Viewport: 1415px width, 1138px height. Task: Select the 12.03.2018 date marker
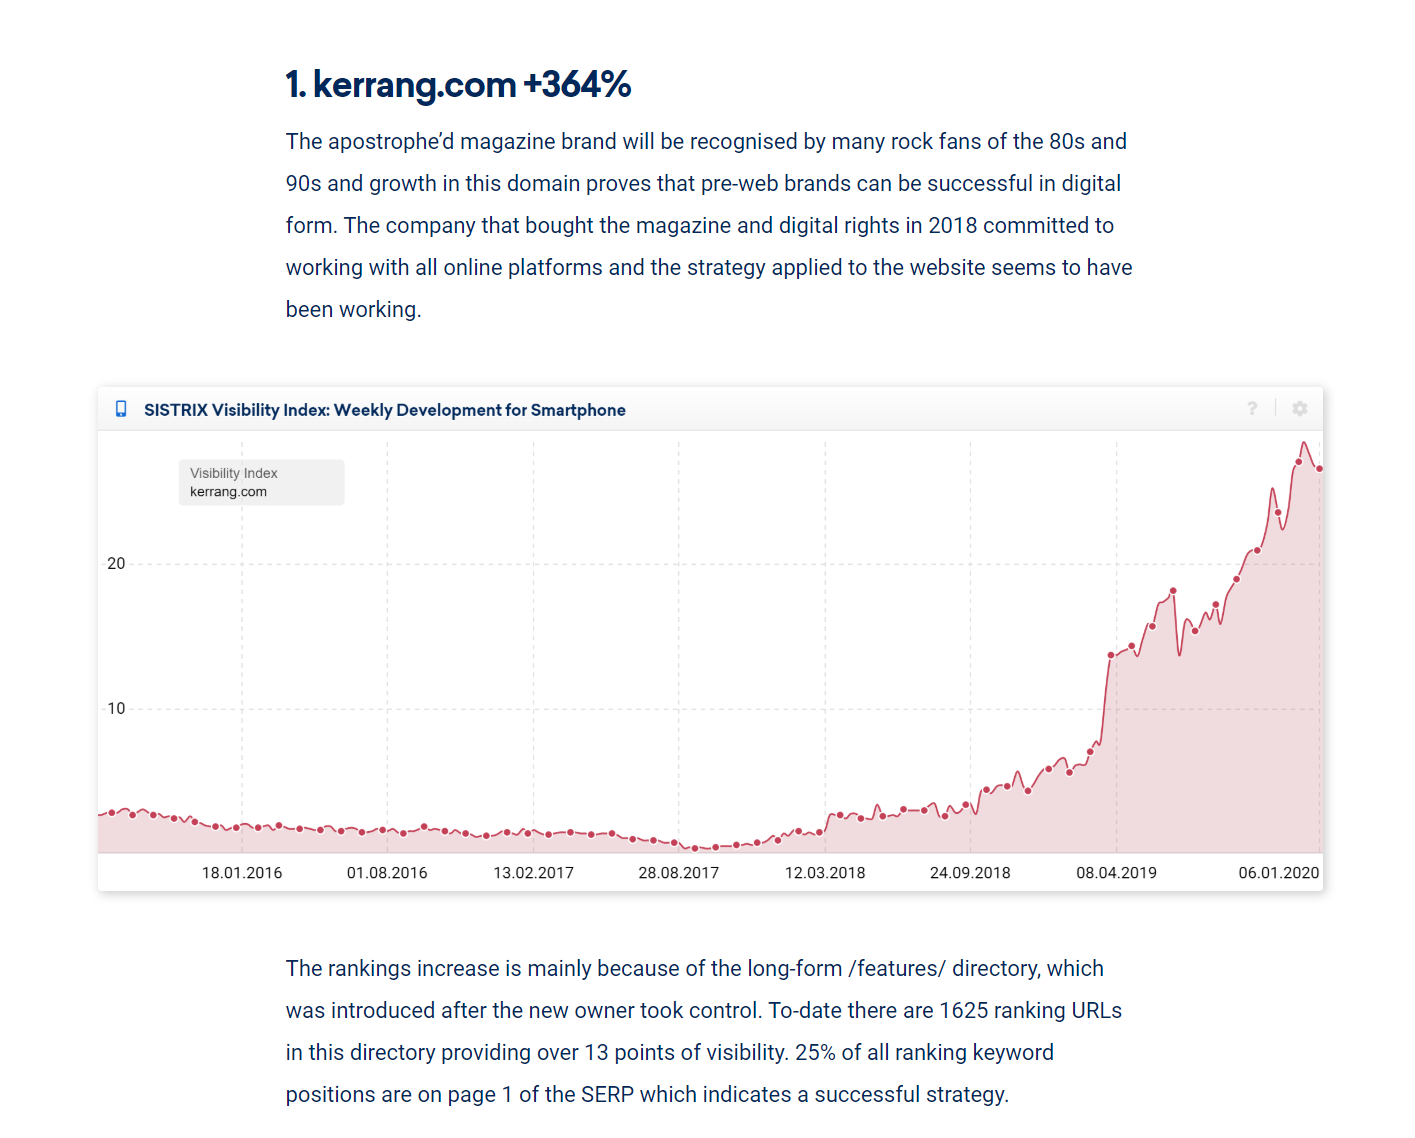[x=824, y=873]
